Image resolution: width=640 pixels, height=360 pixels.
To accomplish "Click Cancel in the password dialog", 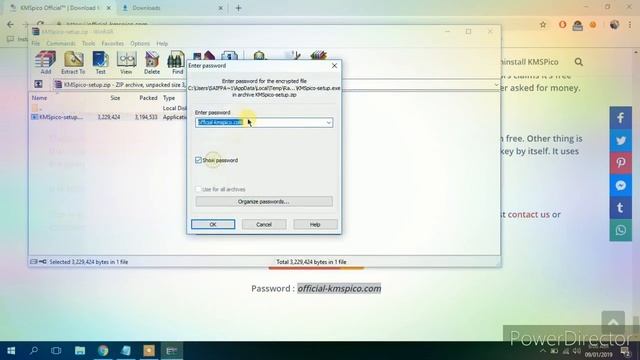I will (x=264, y=224).
